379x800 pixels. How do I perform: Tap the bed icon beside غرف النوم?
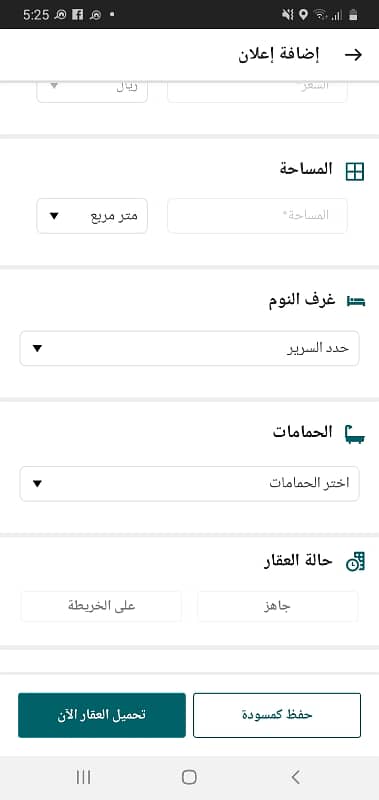pyautogui.click(x=356, y=301)
